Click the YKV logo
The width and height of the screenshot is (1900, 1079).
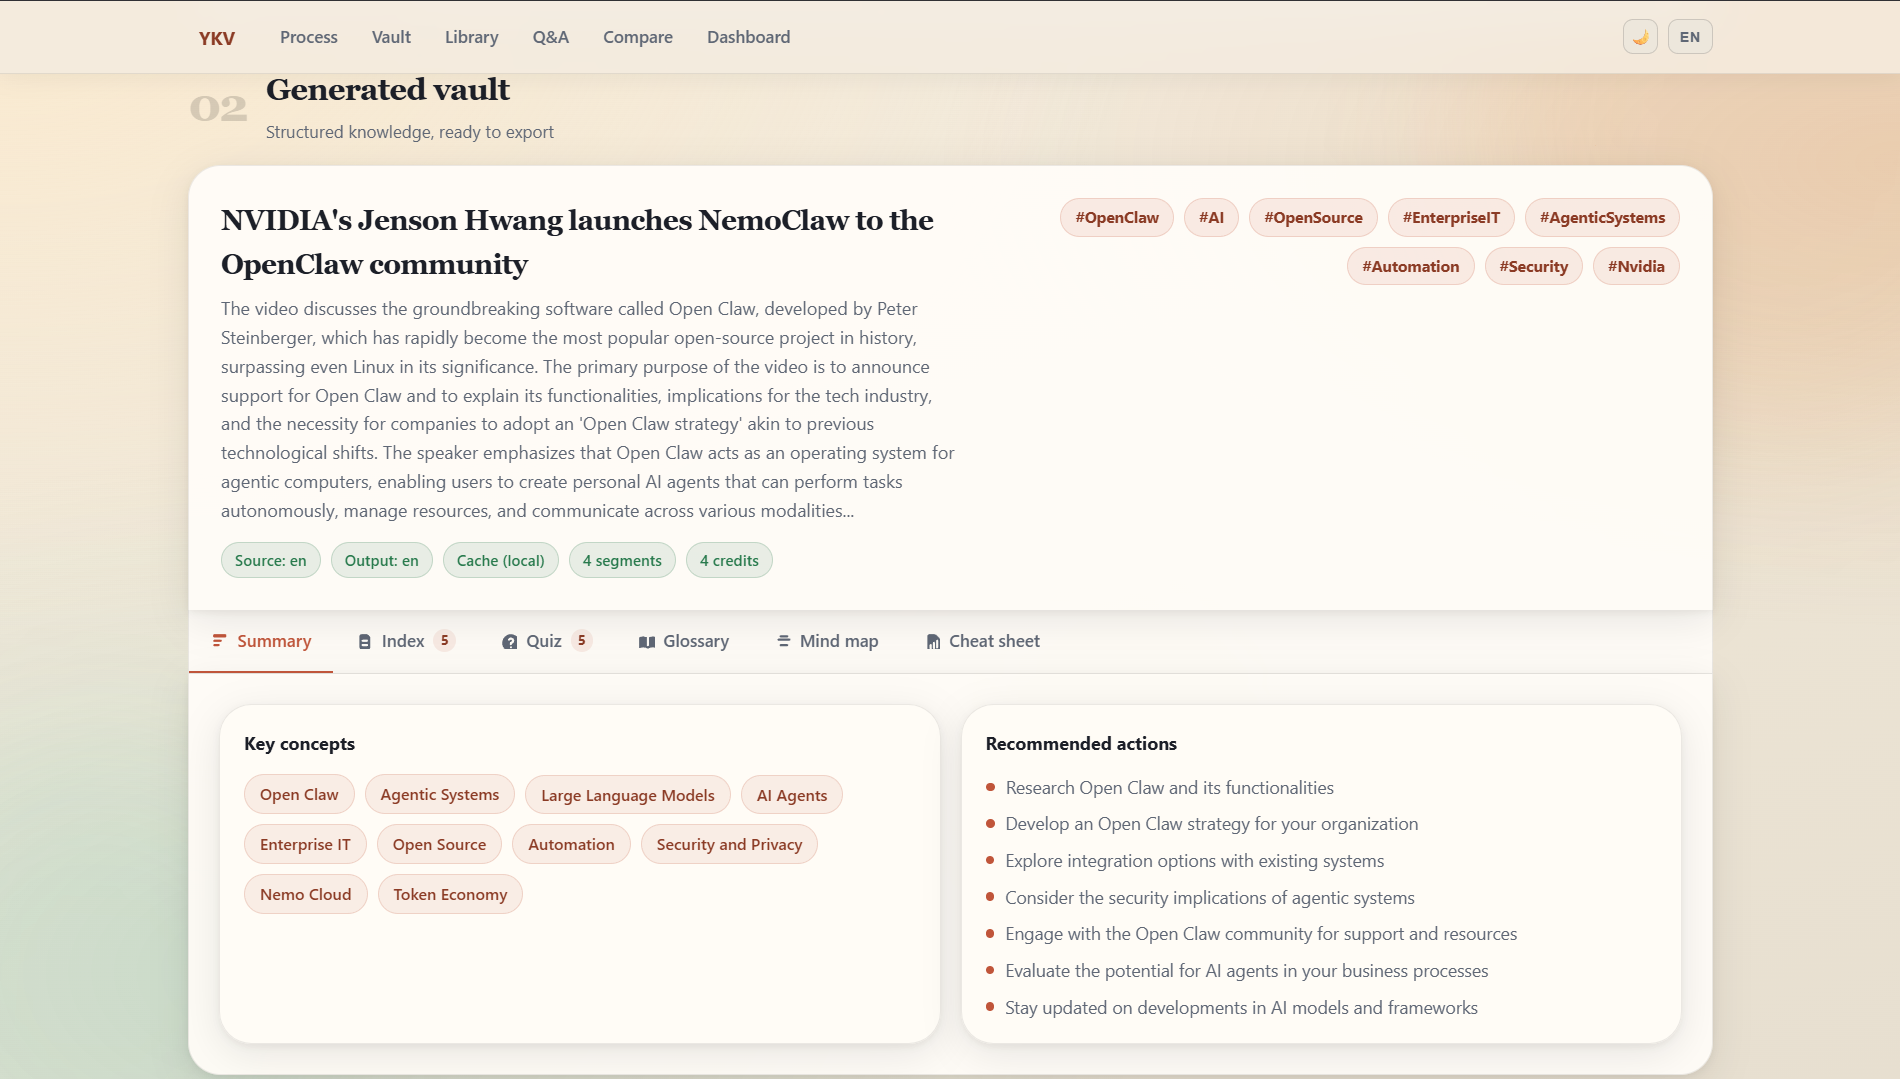pyautogui.click(x=216, y=37)
